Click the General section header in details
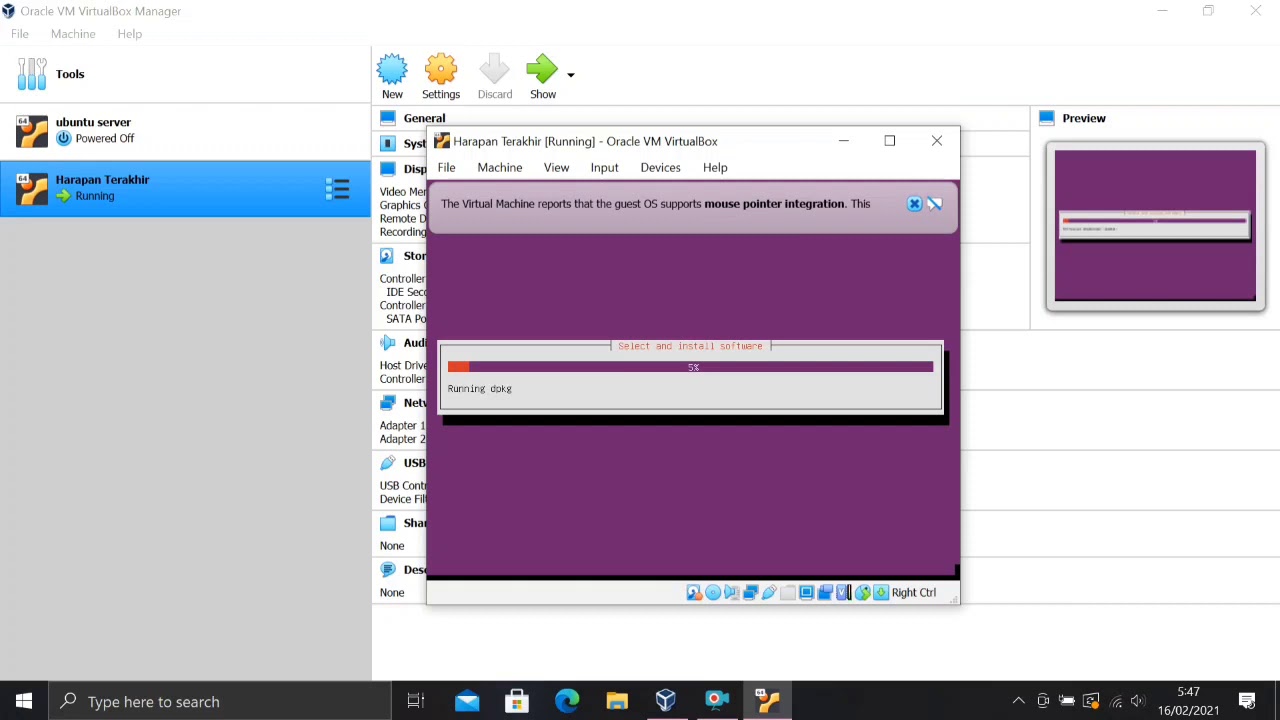This screenshot has width=1280, height=720. (x=425, y=118)
